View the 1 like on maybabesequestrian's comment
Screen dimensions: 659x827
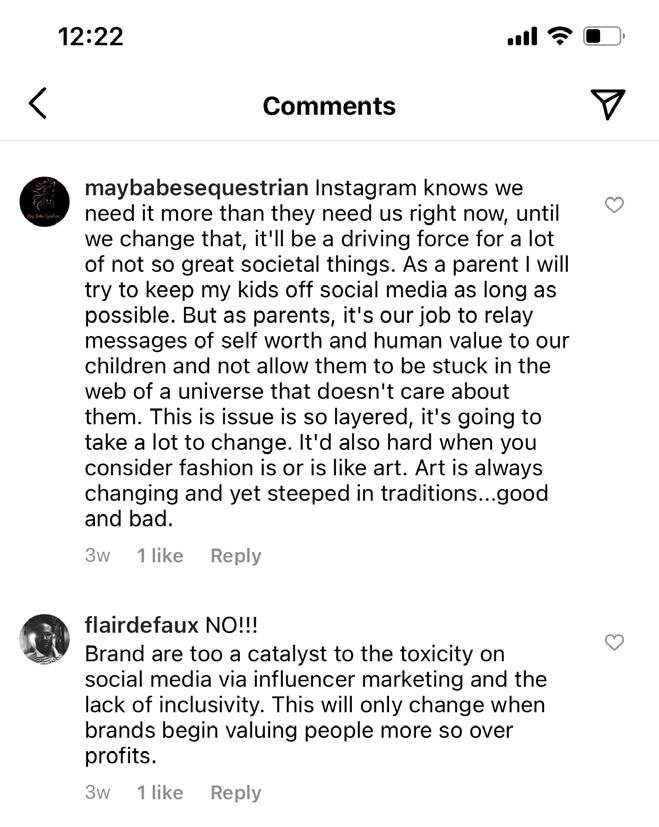coord(160,556)
